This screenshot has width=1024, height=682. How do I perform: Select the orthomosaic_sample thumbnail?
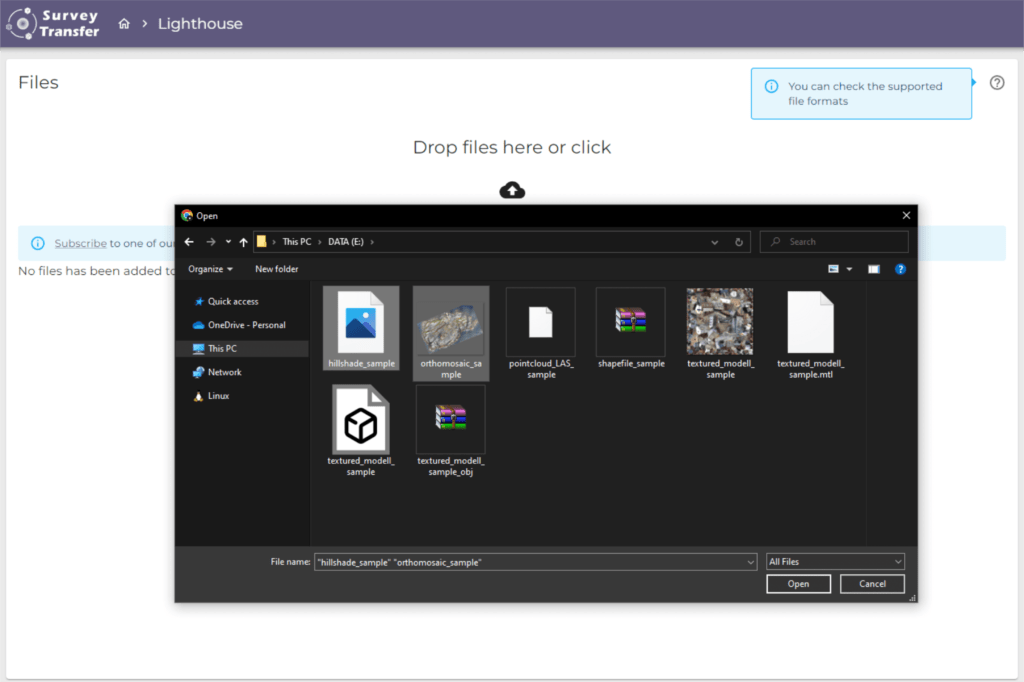pos(450,329)
